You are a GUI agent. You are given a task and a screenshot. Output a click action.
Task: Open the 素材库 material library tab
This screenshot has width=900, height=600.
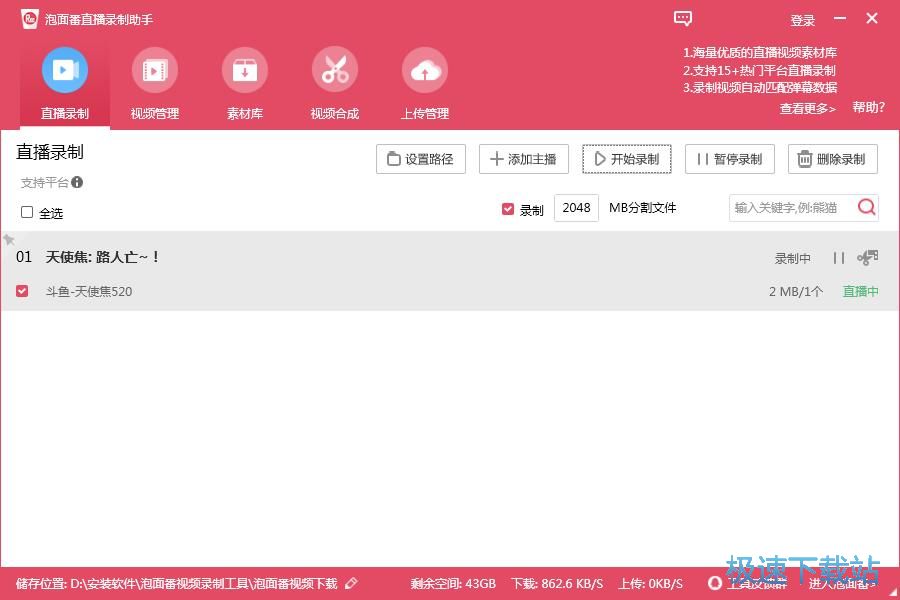[245, 84]
